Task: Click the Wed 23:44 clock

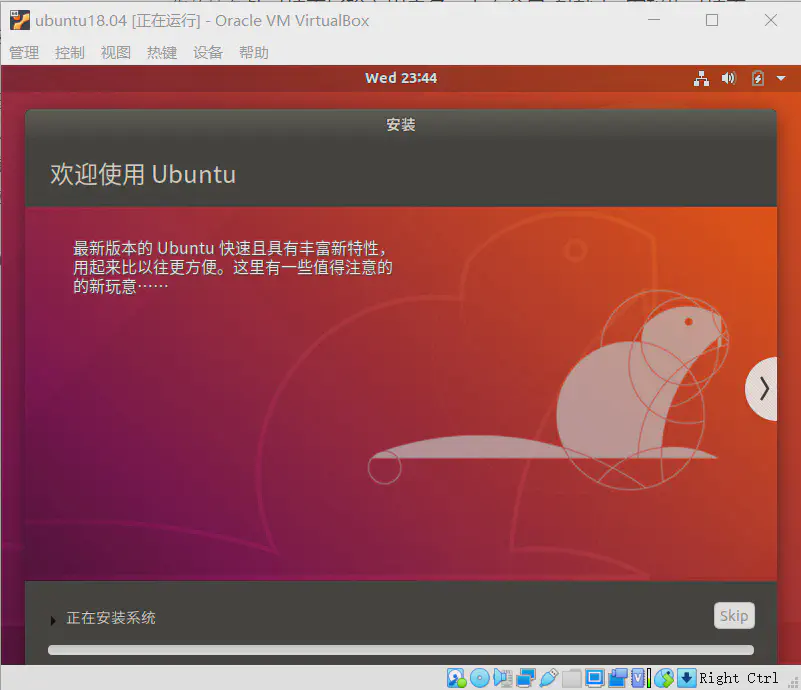Action: 400,78
